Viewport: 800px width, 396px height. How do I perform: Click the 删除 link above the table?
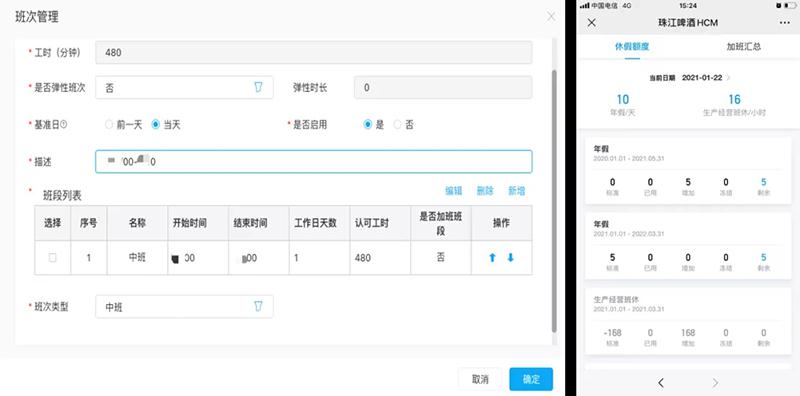tap(485, 191)
